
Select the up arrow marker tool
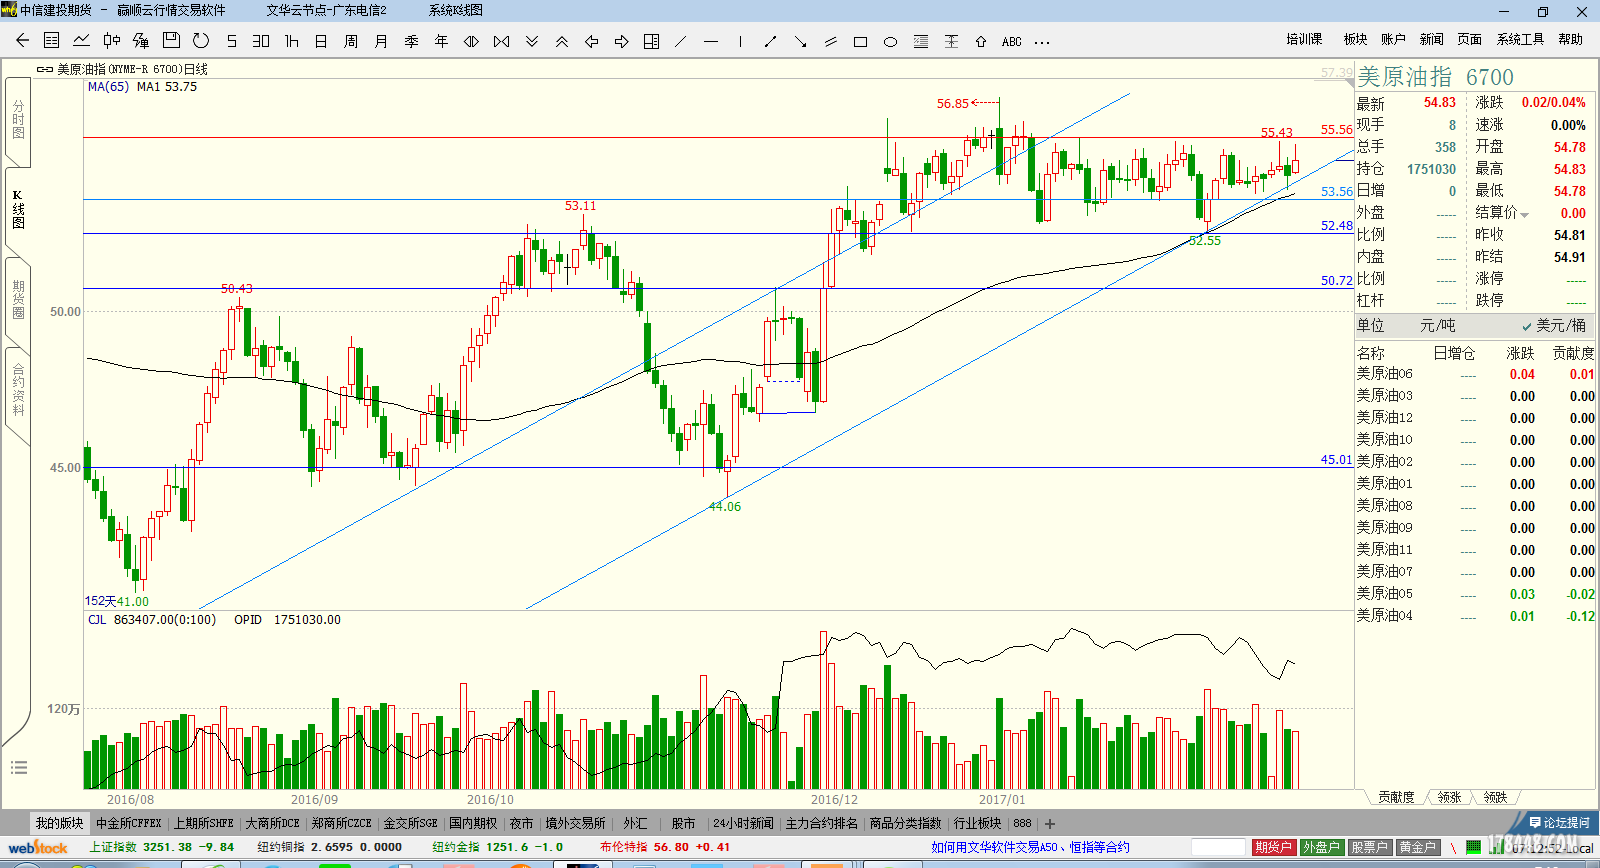(981, 41)
